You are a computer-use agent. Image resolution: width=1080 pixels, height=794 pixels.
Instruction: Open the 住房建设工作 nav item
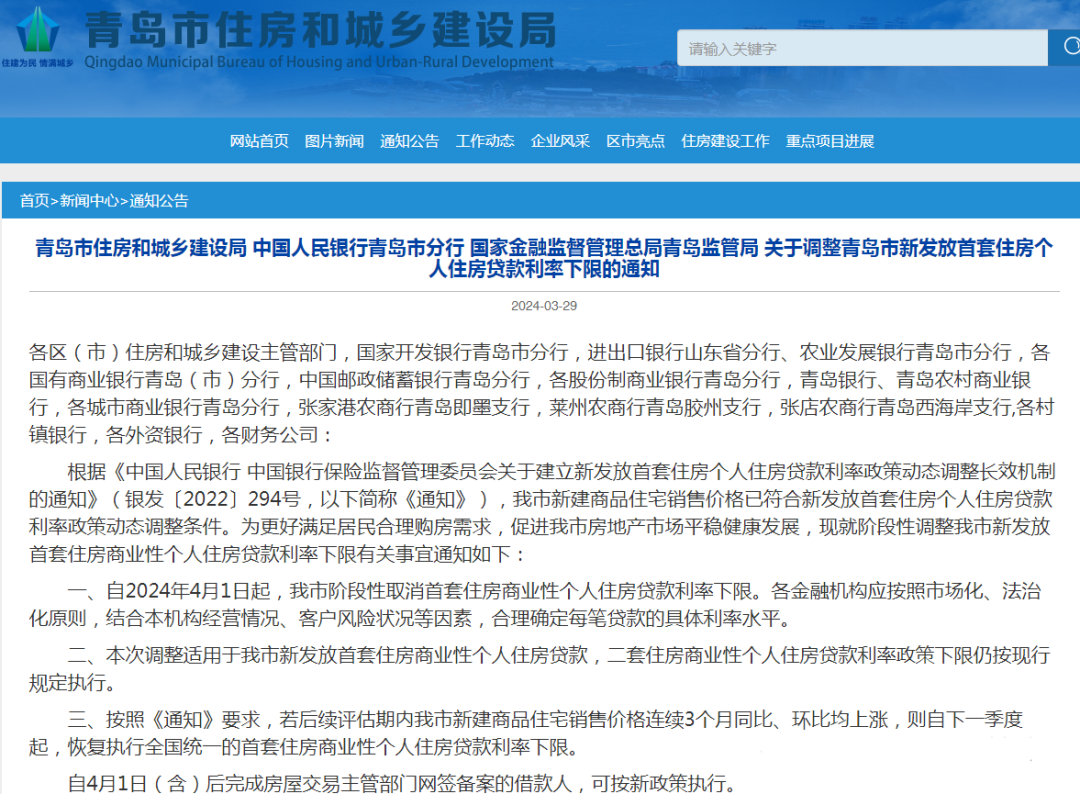click(725, 141)
